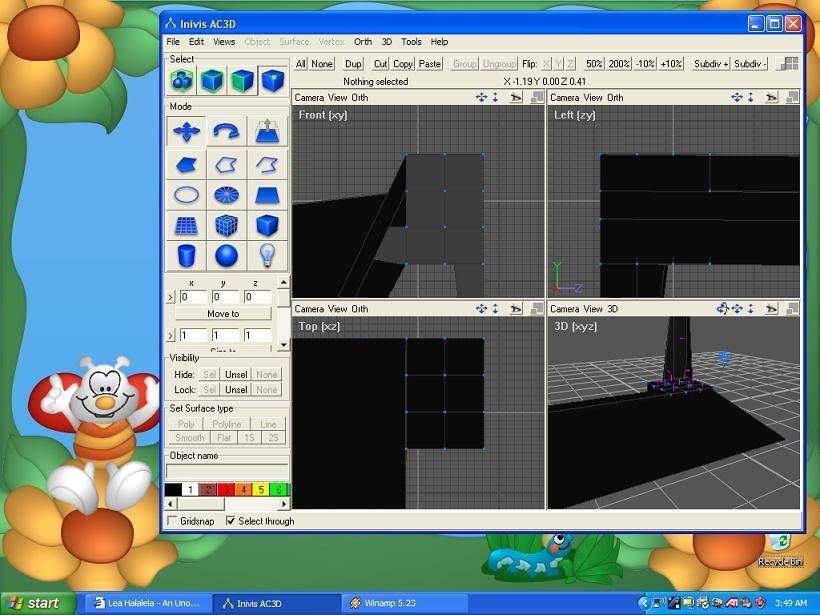Image resolution: width=820 pixels, height=615 pixels.
Task: Open the Edit menu
Action: (197, 42)
